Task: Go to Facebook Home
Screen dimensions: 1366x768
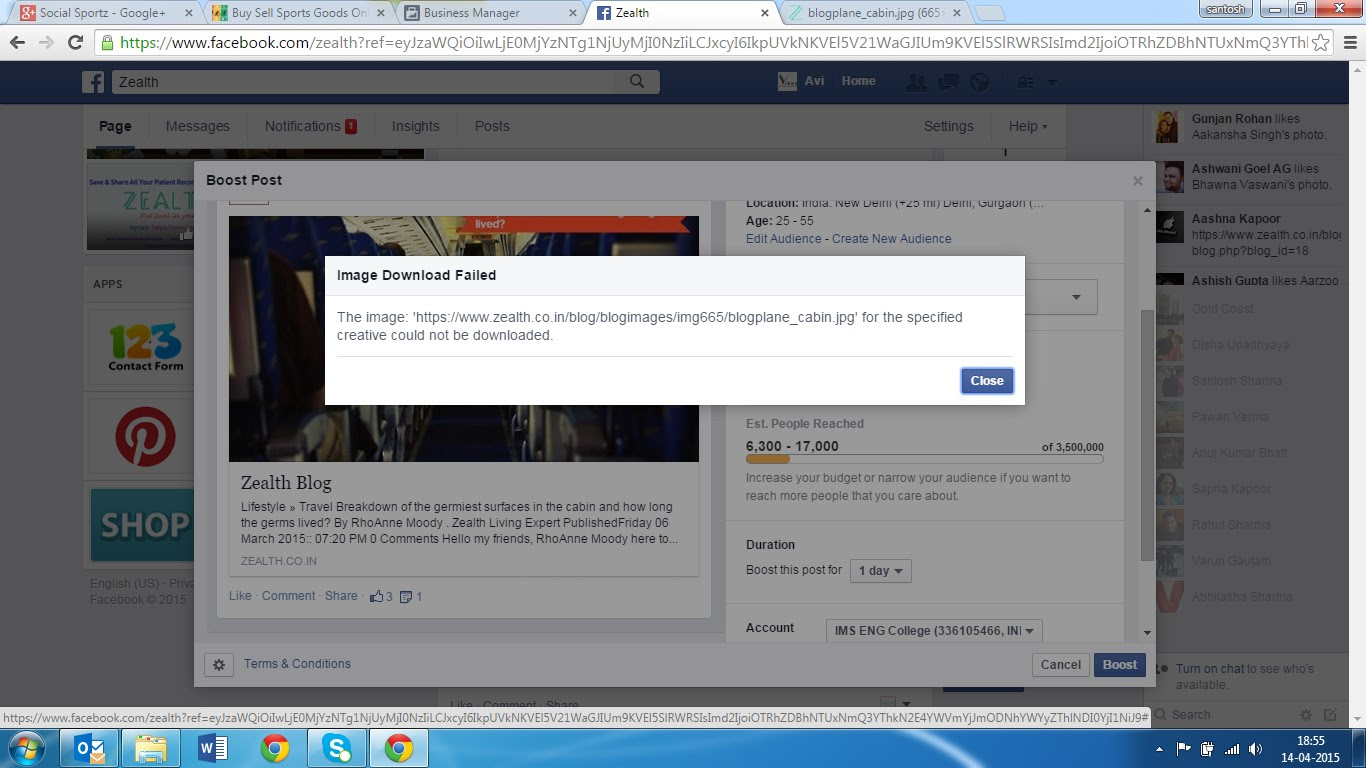Action: click(x=858, y=81)
